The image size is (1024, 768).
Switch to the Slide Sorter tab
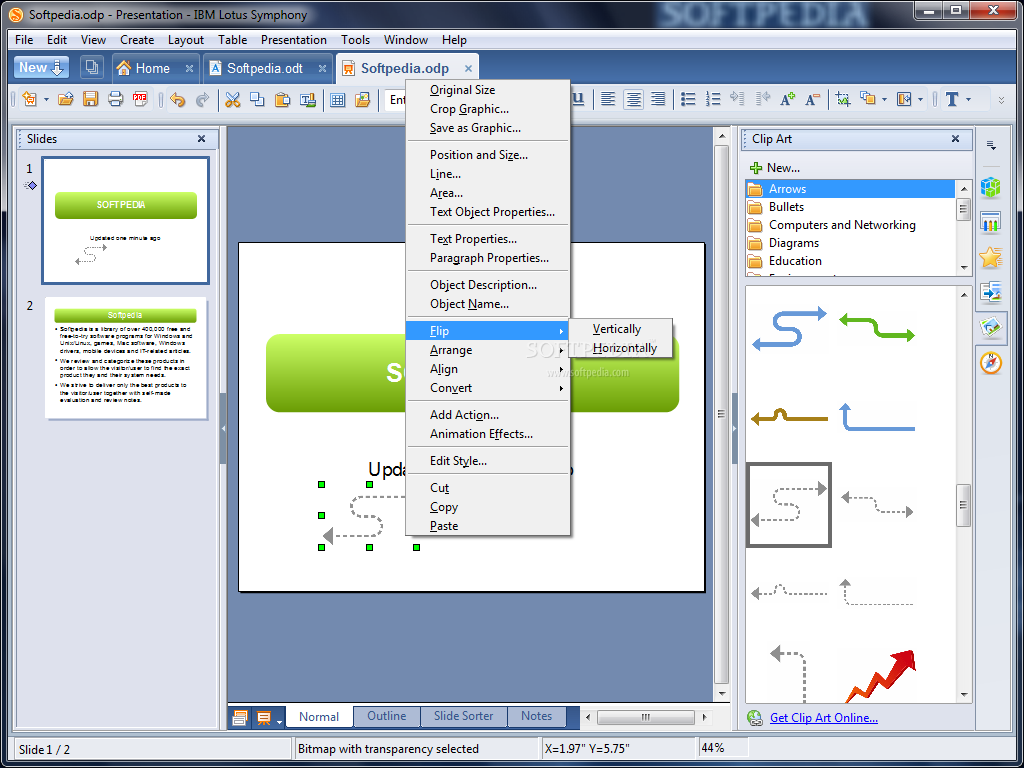pyautogui.click(x=464, y=716)
